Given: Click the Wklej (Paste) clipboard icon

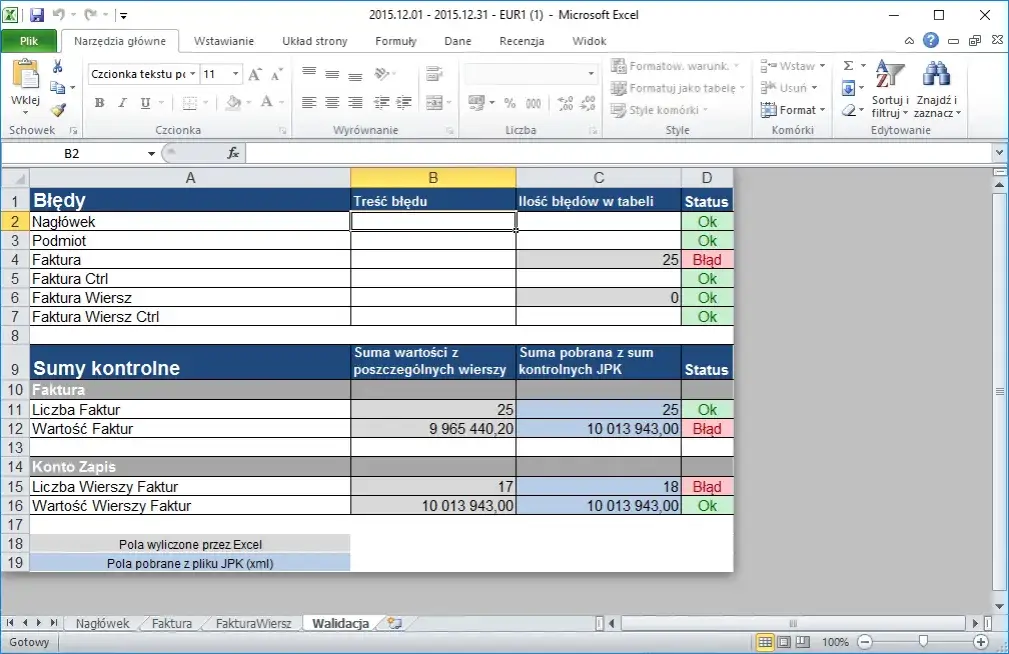Looking at the screenshot, I should (25, 77).
